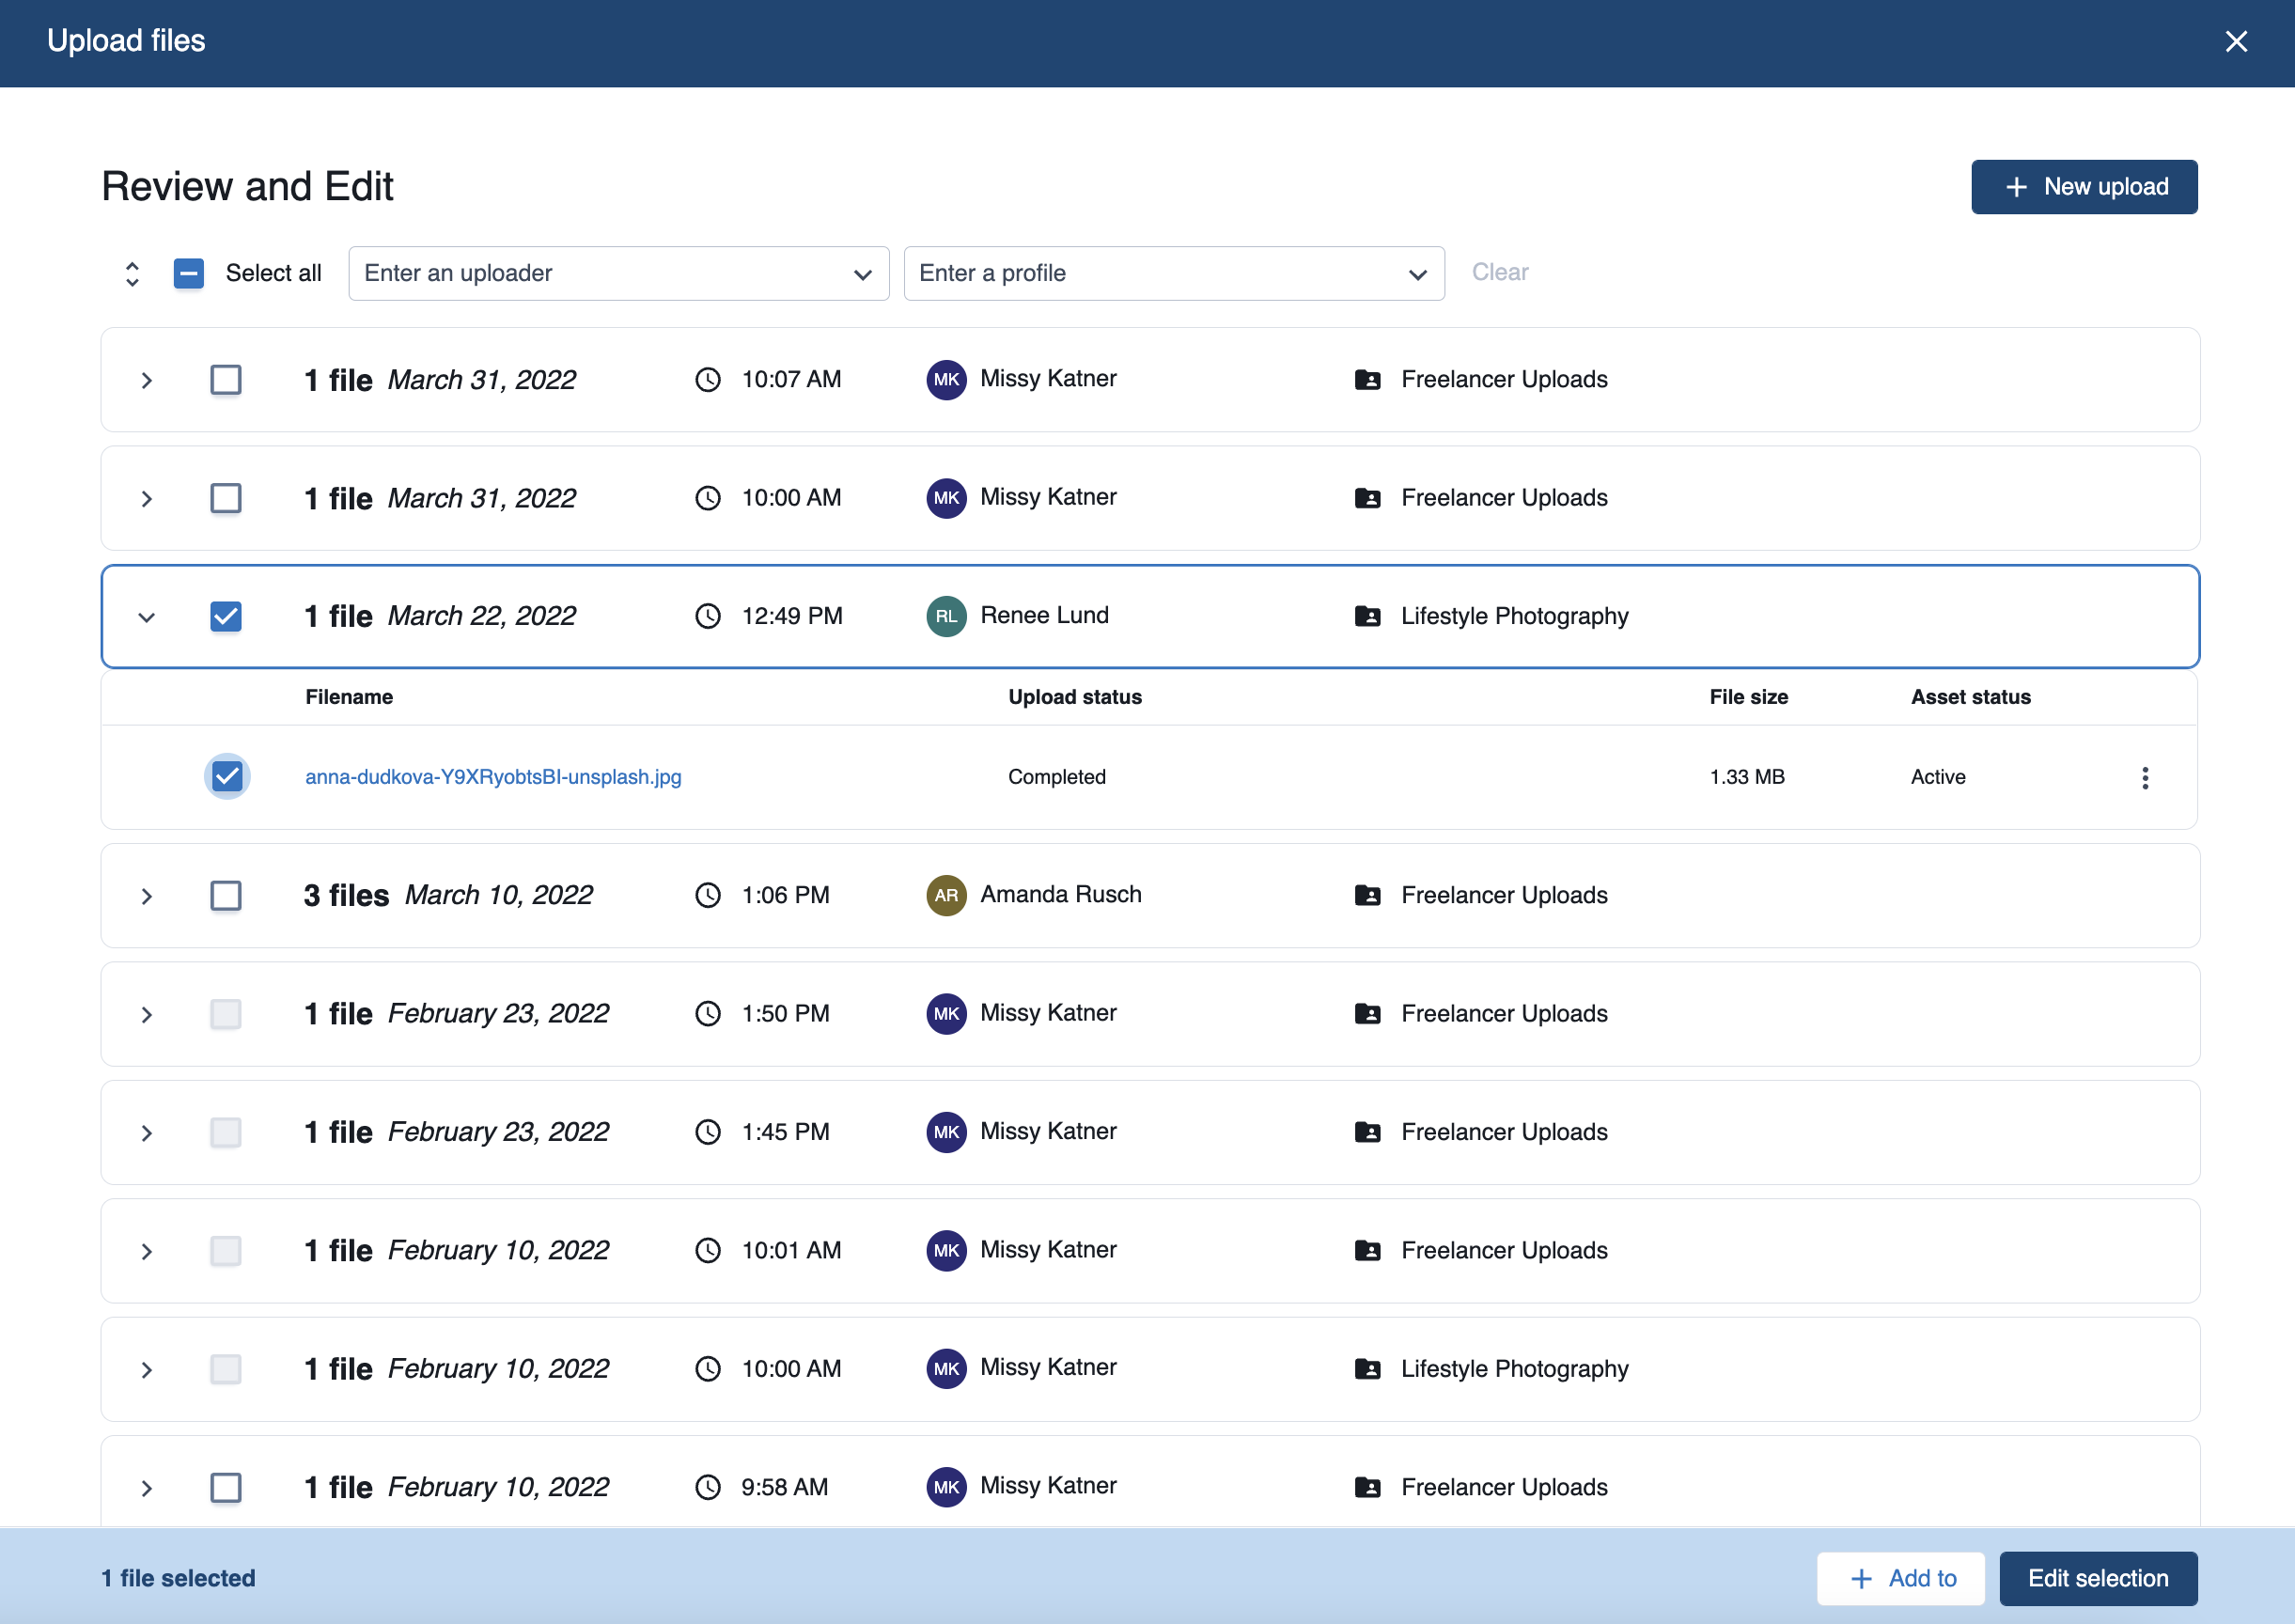Click the Edit selection button
This screenshot has height=1624, width=2295.
(x=2097, y=1578)
